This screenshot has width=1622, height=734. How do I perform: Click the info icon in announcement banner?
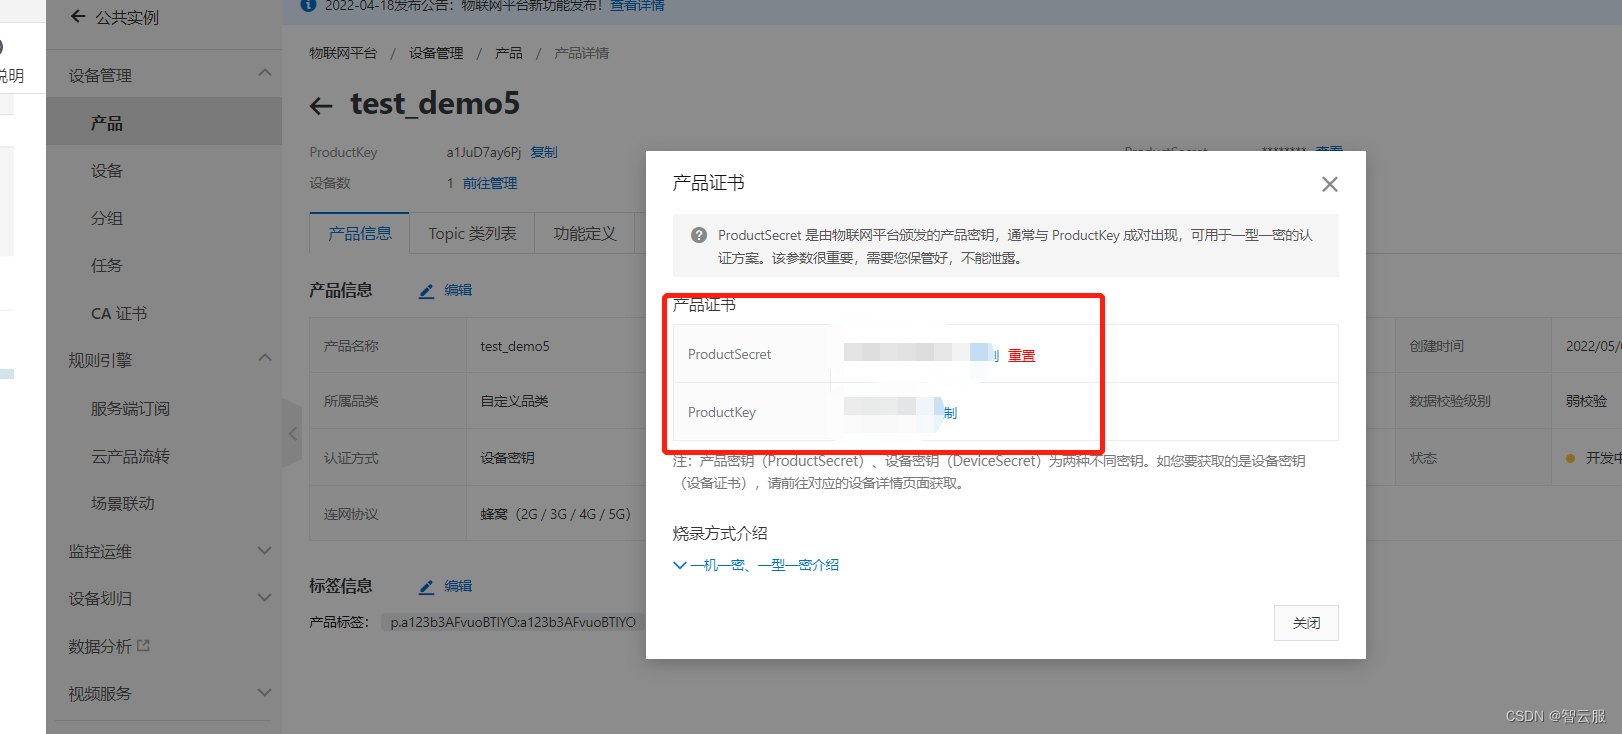coord(308,5)
